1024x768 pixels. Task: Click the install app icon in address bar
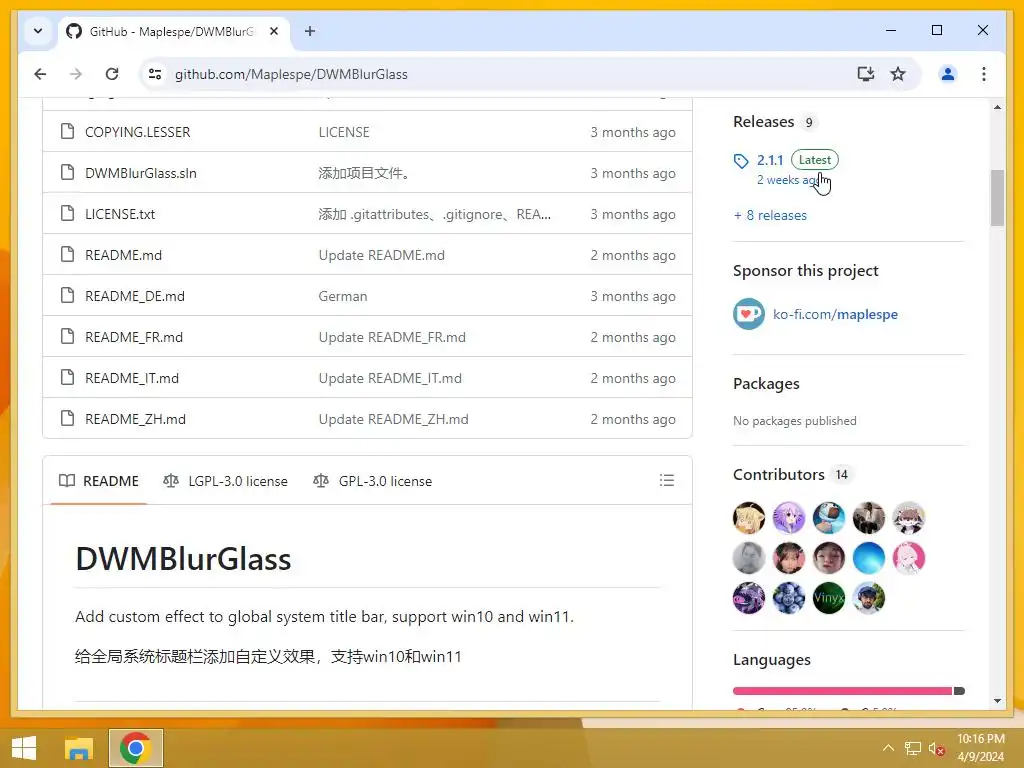pos(865,74)
